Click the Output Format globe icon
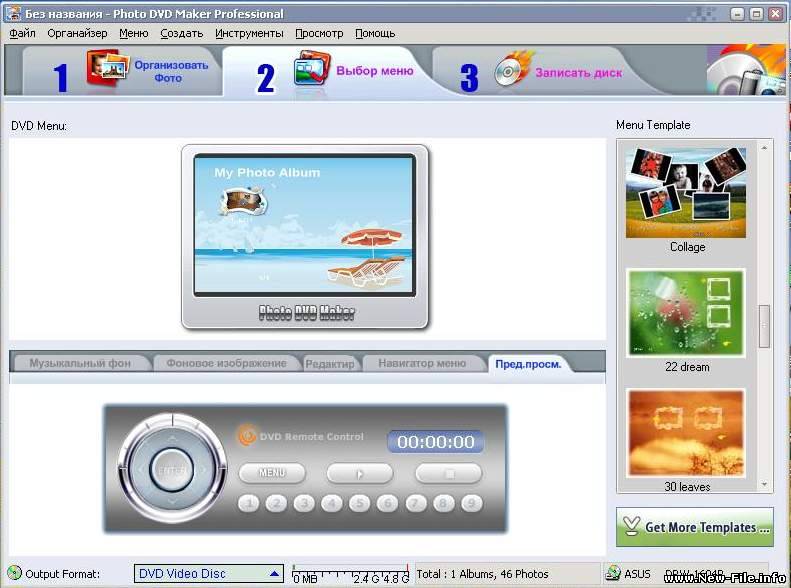The image size is (791, 588). click(15, 573)
